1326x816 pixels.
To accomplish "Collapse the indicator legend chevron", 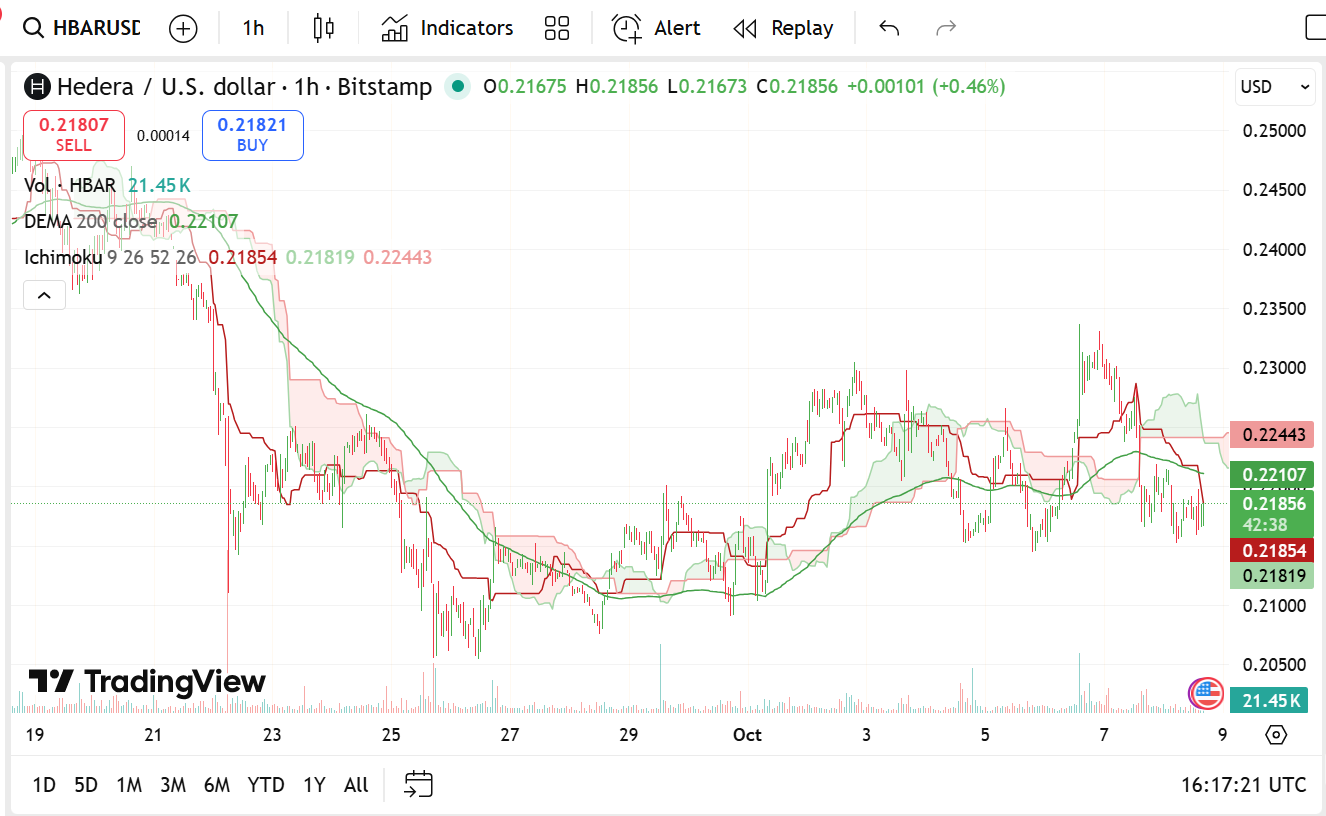I will coord(44,295).
